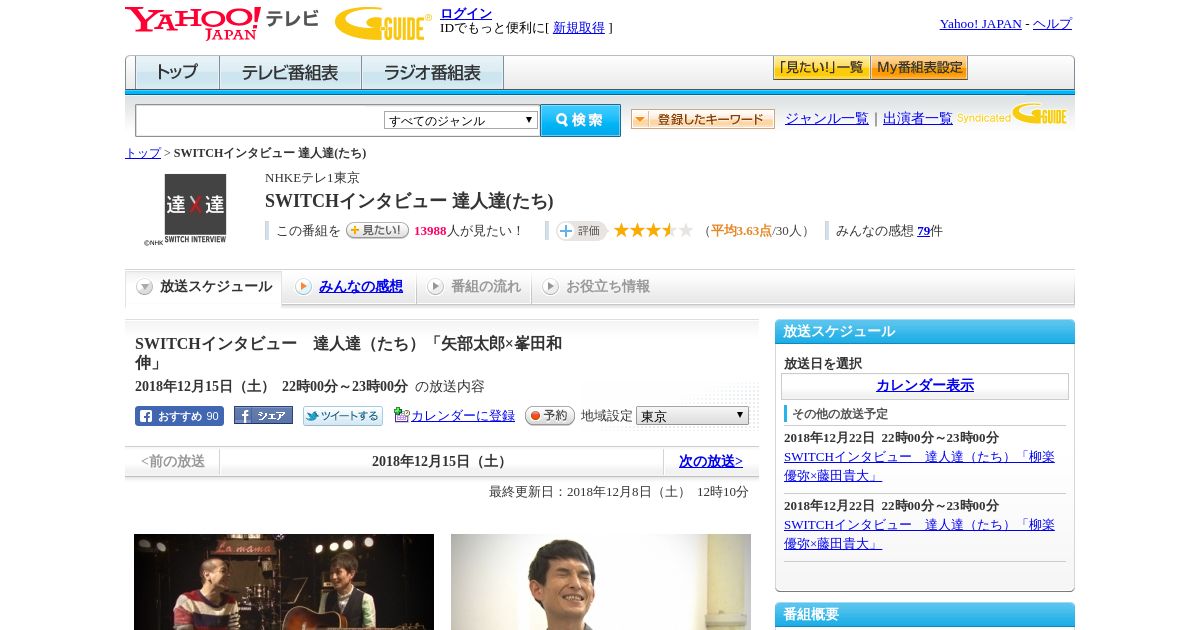The image size is (1200, 630).
Task: Click the calendar icon beside カレンダーに登録
Action: click(x=401, y=415)
